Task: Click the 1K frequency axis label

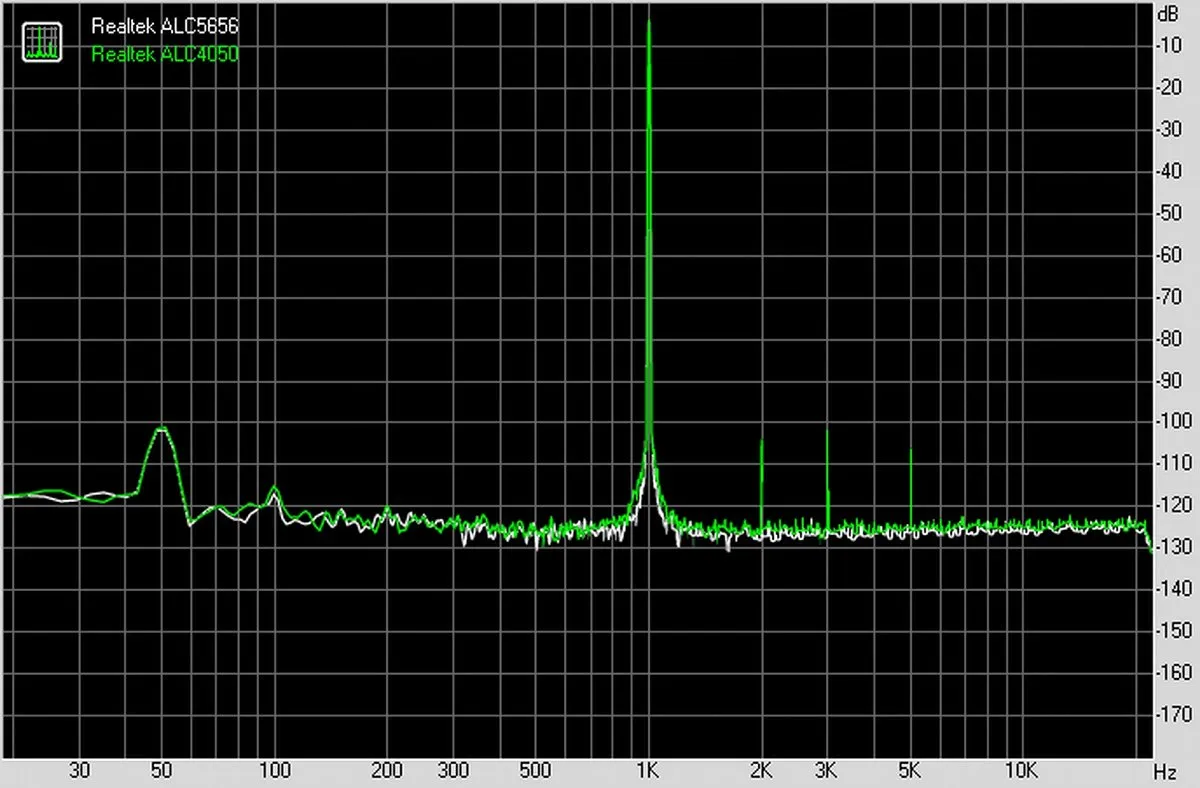Action: pos(648,771)
